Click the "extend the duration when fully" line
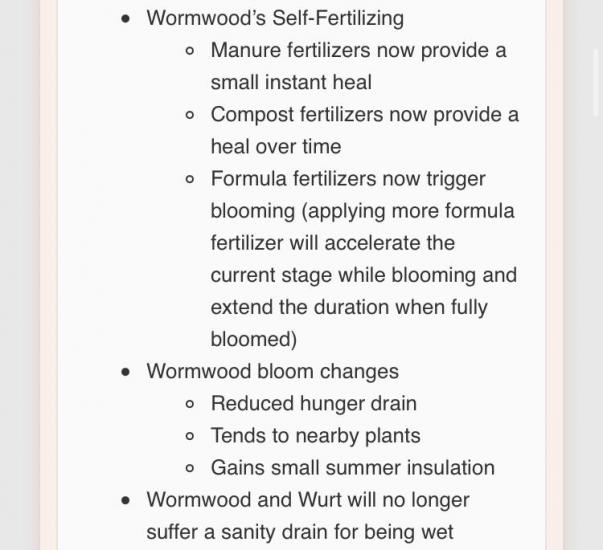The image size is (603, 550). tap(349, 307)
